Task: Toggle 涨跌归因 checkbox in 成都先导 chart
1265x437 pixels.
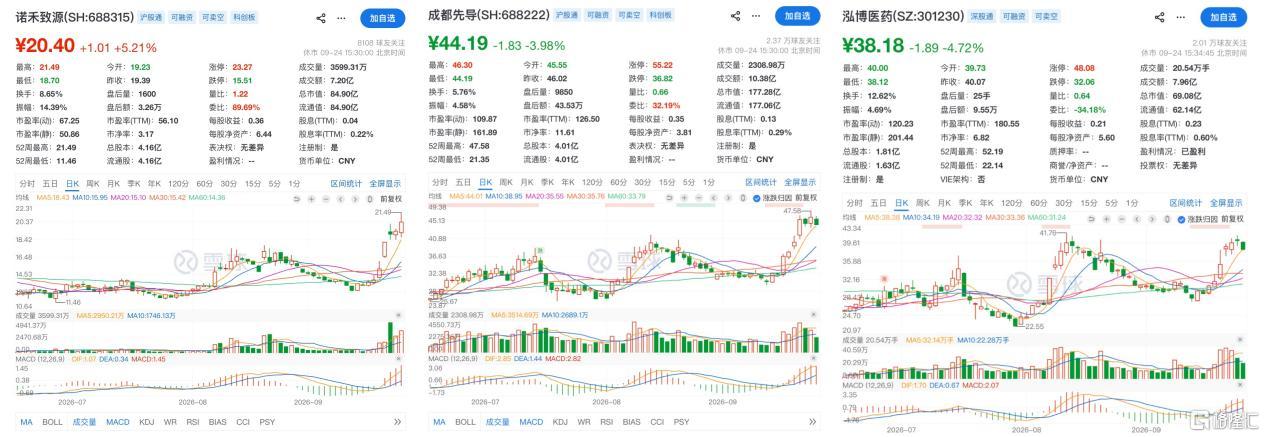Action: pyautogui.click(x=755, y=197)
